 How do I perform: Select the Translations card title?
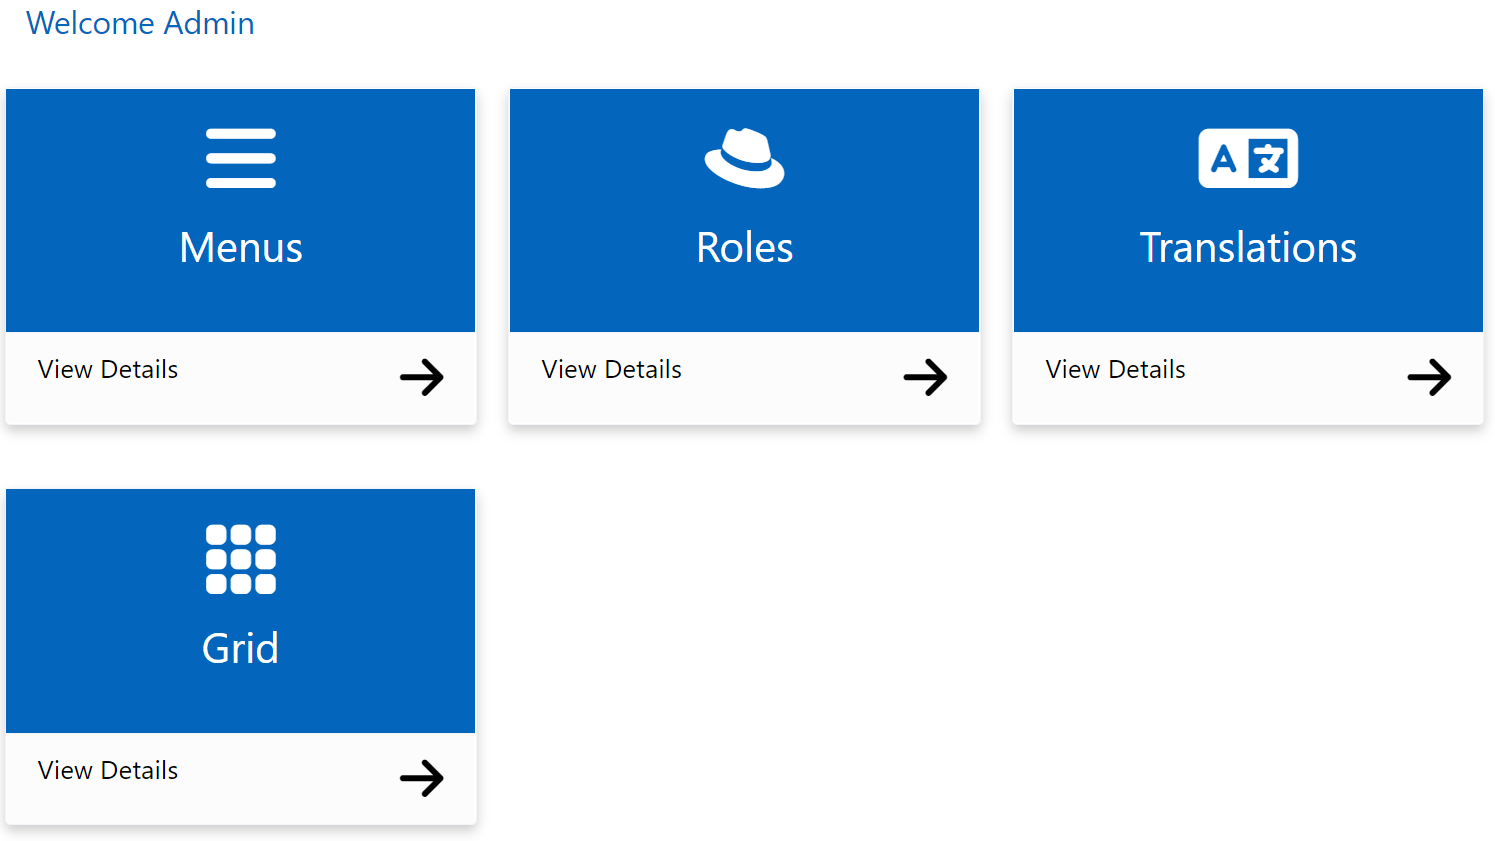(x=1248, y=248)
